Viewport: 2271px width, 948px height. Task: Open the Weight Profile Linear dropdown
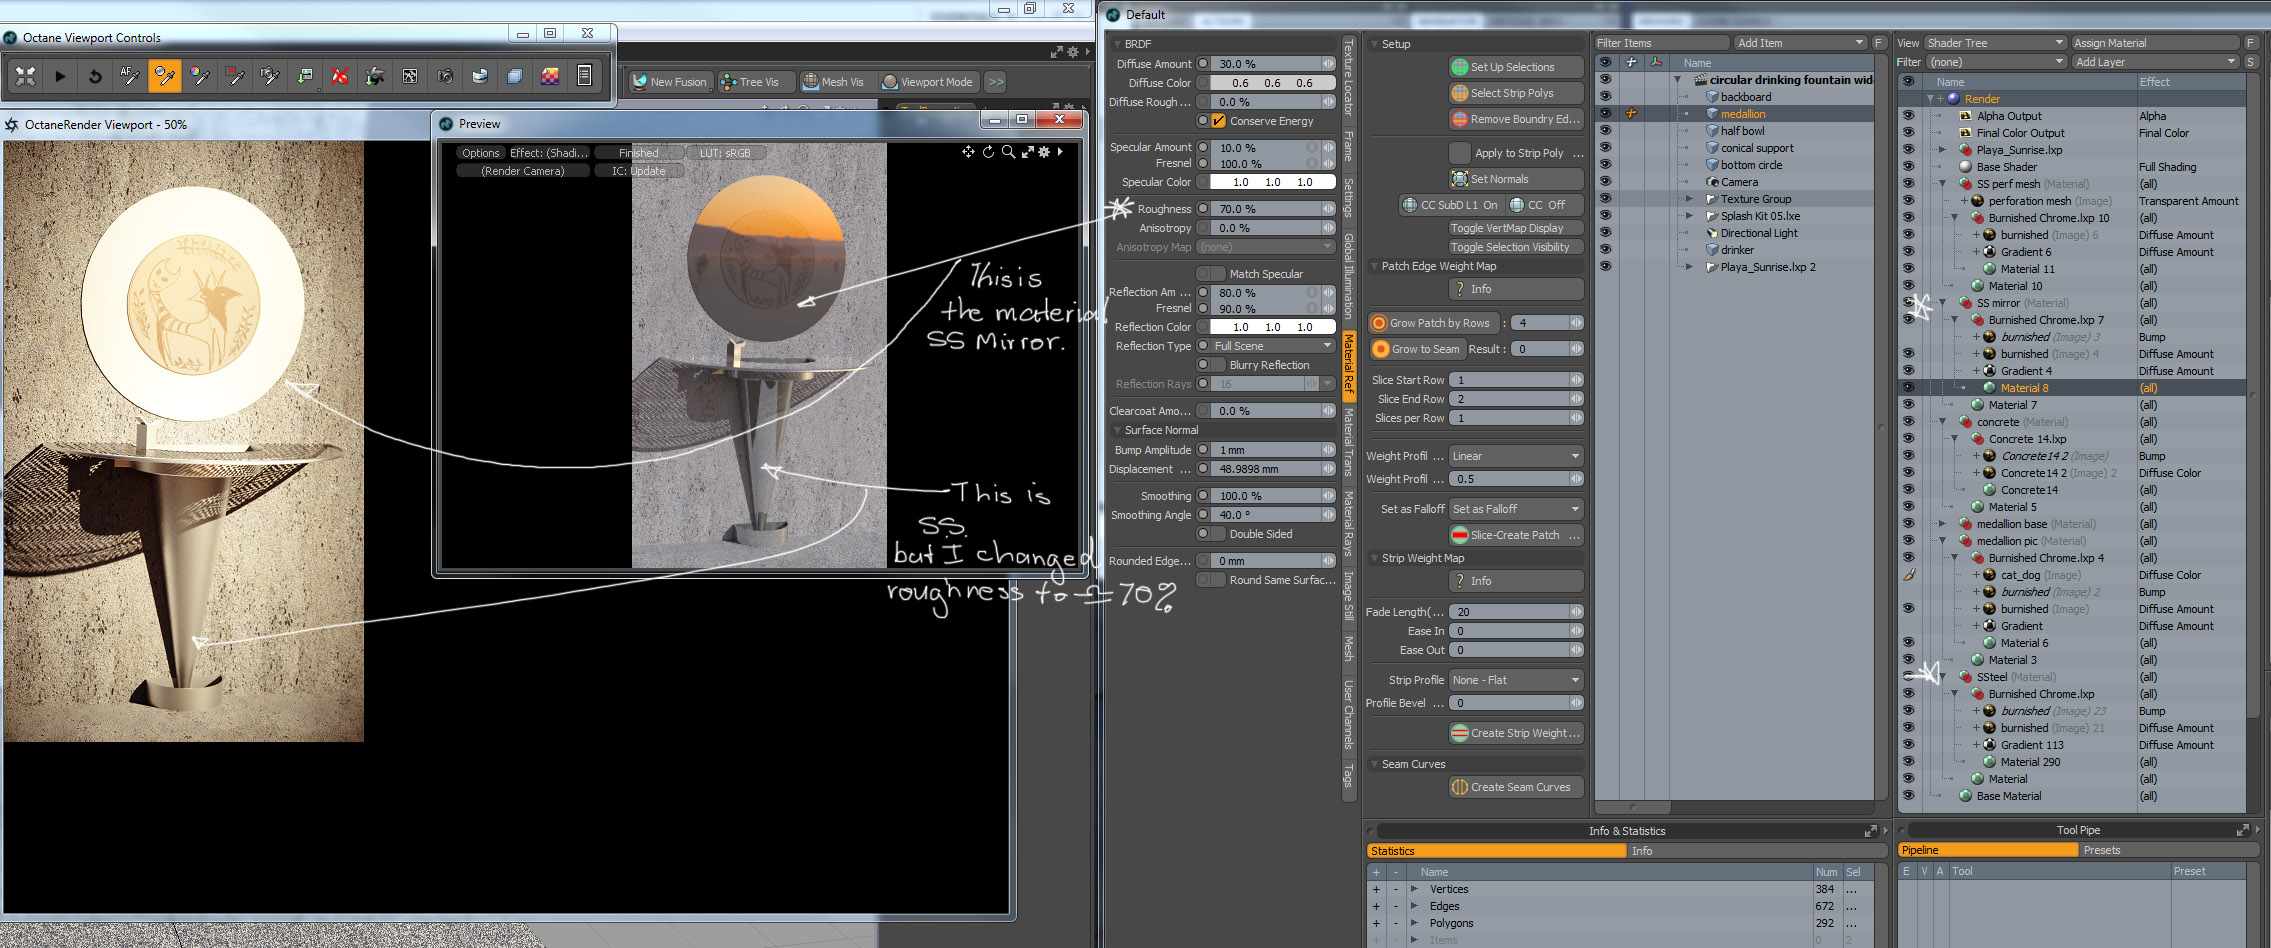[x=1516, y=456]
